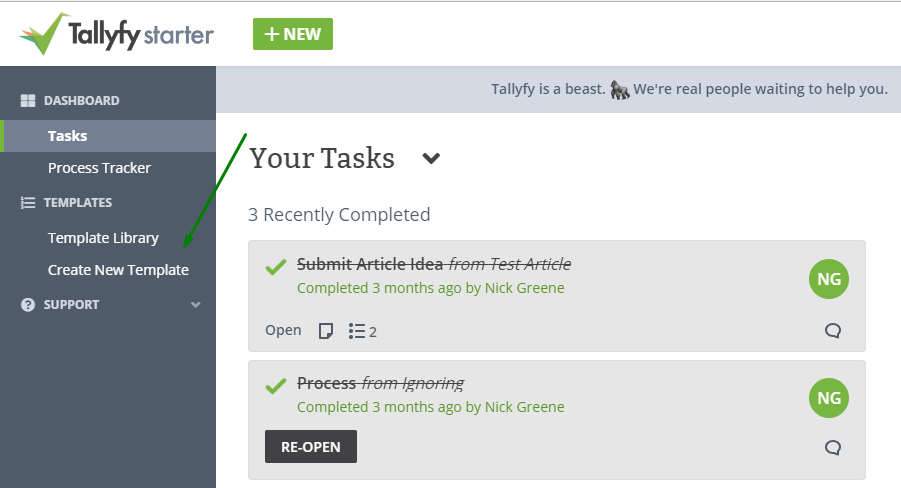Click the Support question mark icon
The height and width of the screenshot is (488, 901).
click(x=28, y=305)
